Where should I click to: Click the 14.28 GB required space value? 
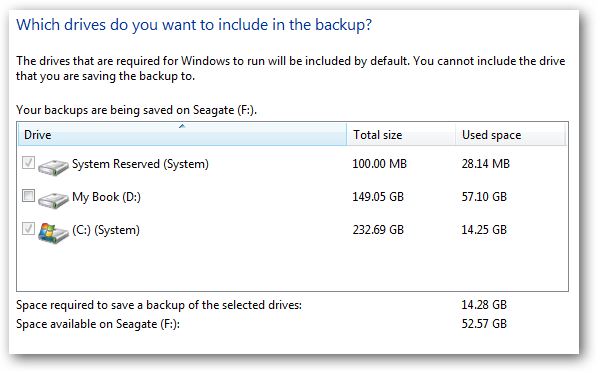pos(484,305)
